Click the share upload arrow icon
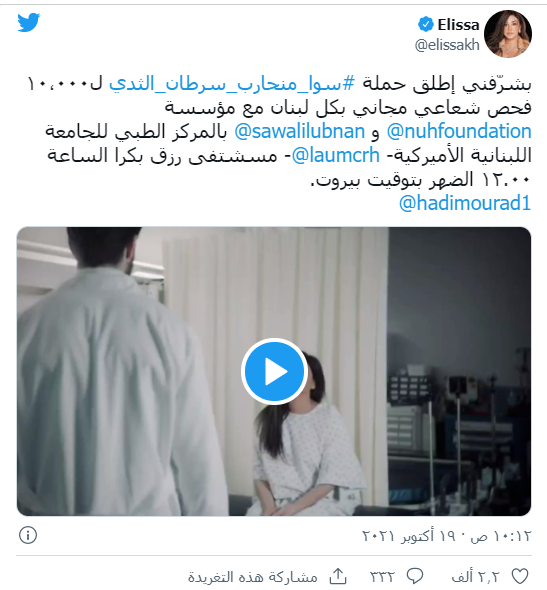 [338, 576]
